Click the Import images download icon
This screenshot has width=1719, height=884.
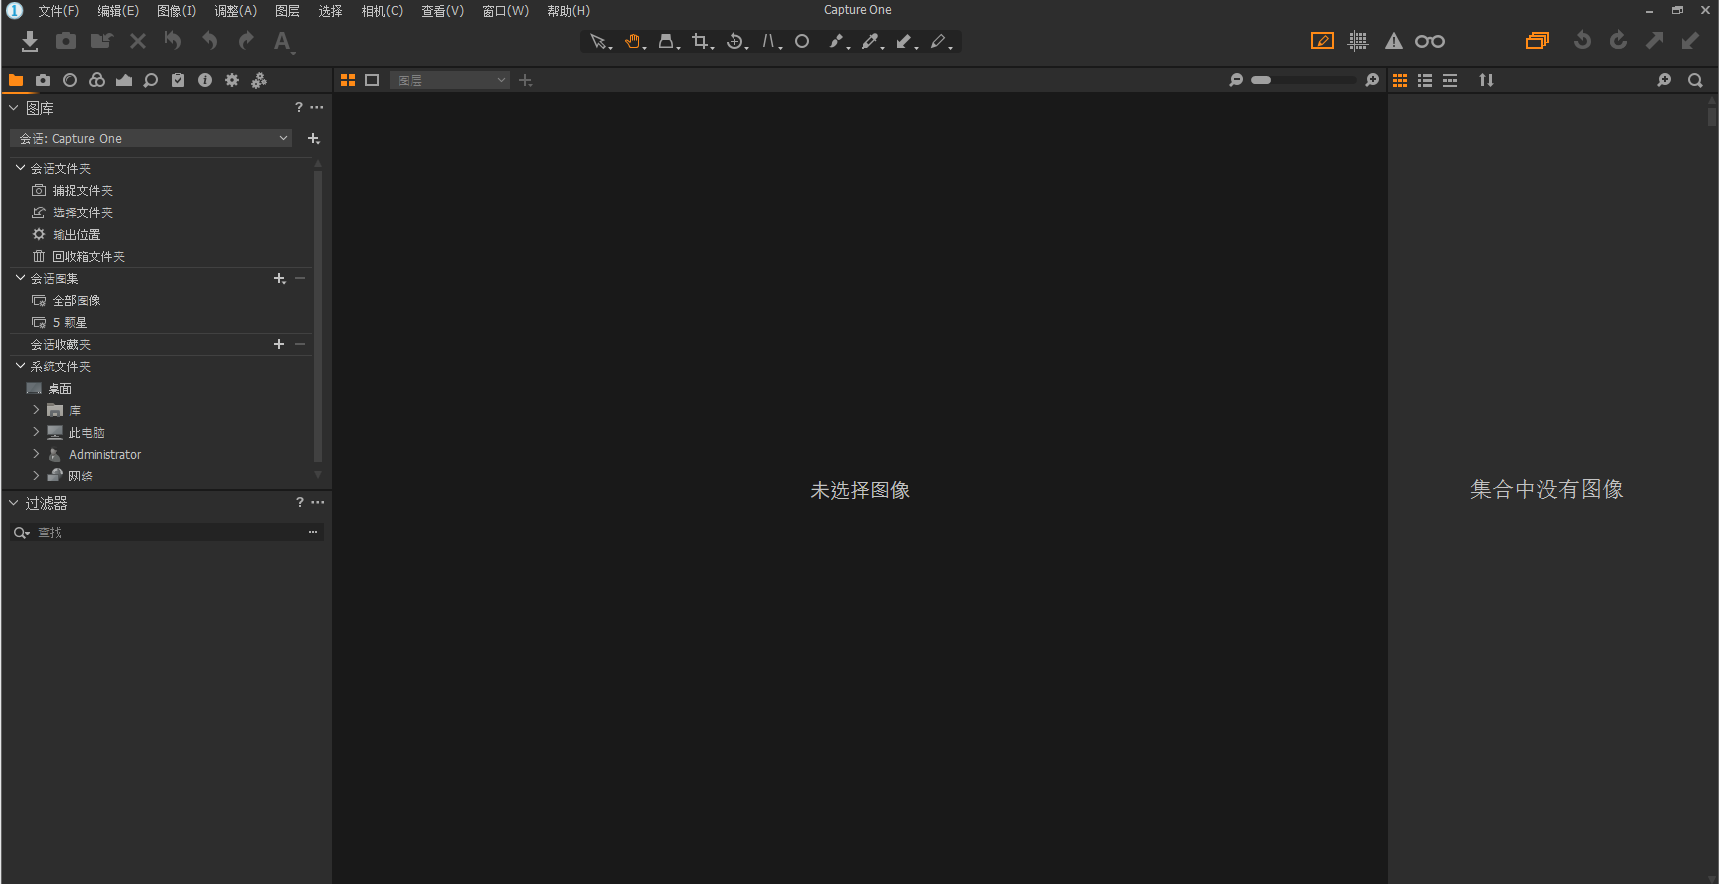30,41
